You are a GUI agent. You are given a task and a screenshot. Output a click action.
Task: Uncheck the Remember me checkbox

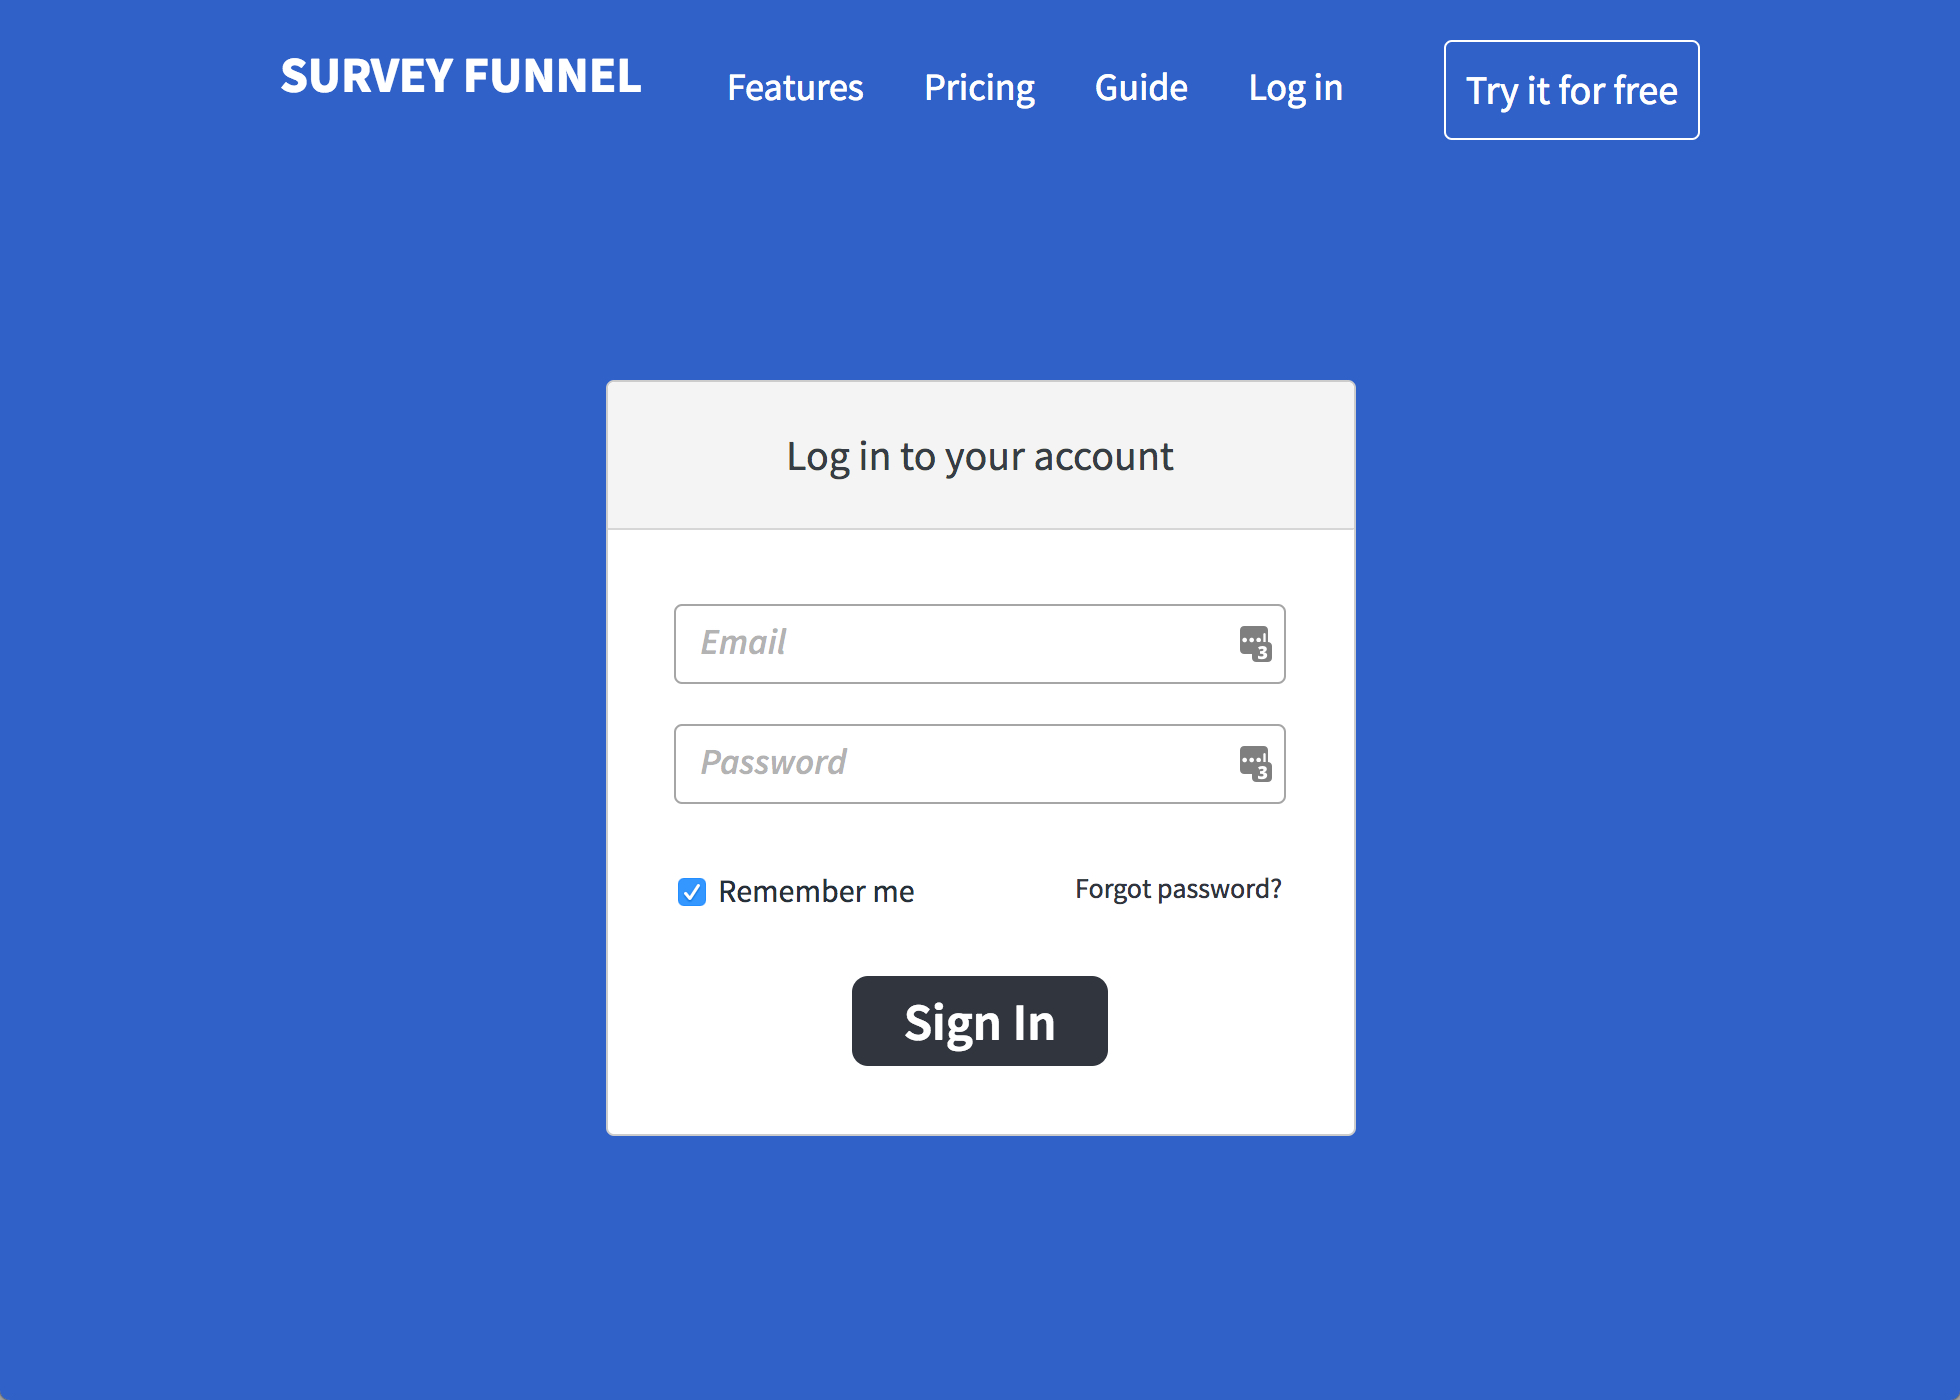point(691,891)
